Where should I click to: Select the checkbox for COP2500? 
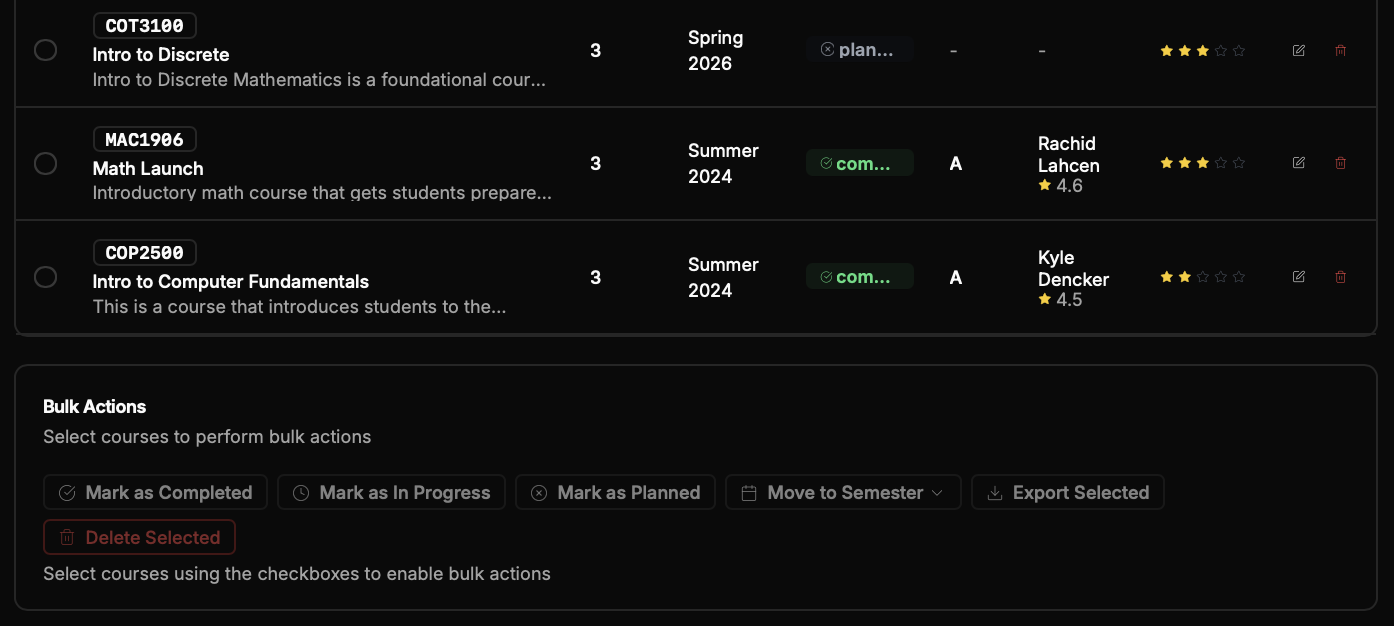pos(45,276)
